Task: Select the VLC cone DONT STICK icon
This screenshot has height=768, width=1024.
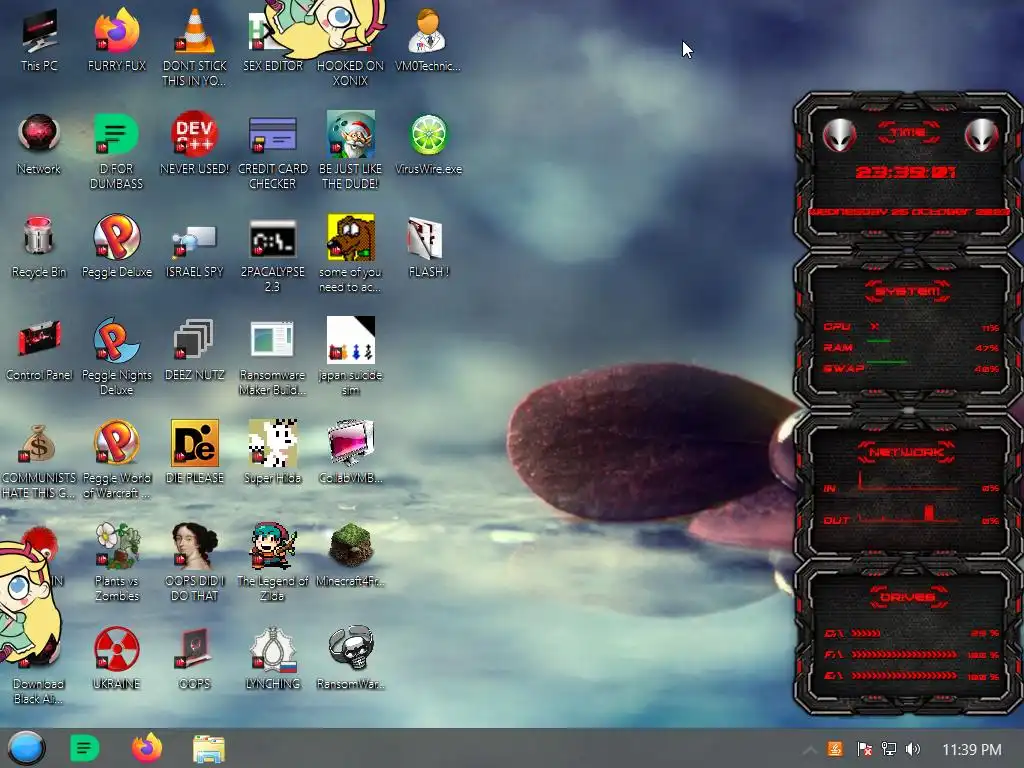Action: (x=195, y=31)
